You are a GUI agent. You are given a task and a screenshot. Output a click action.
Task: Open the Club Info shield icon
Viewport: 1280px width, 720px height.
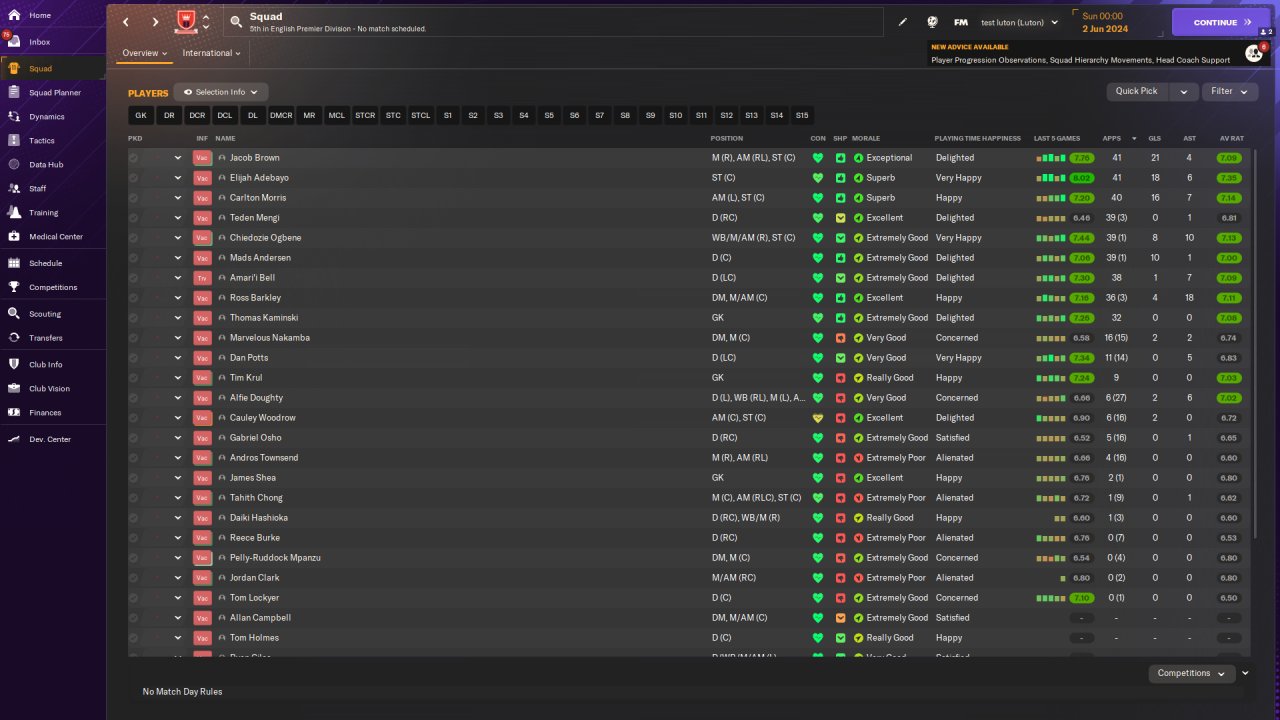coord(14,364)
